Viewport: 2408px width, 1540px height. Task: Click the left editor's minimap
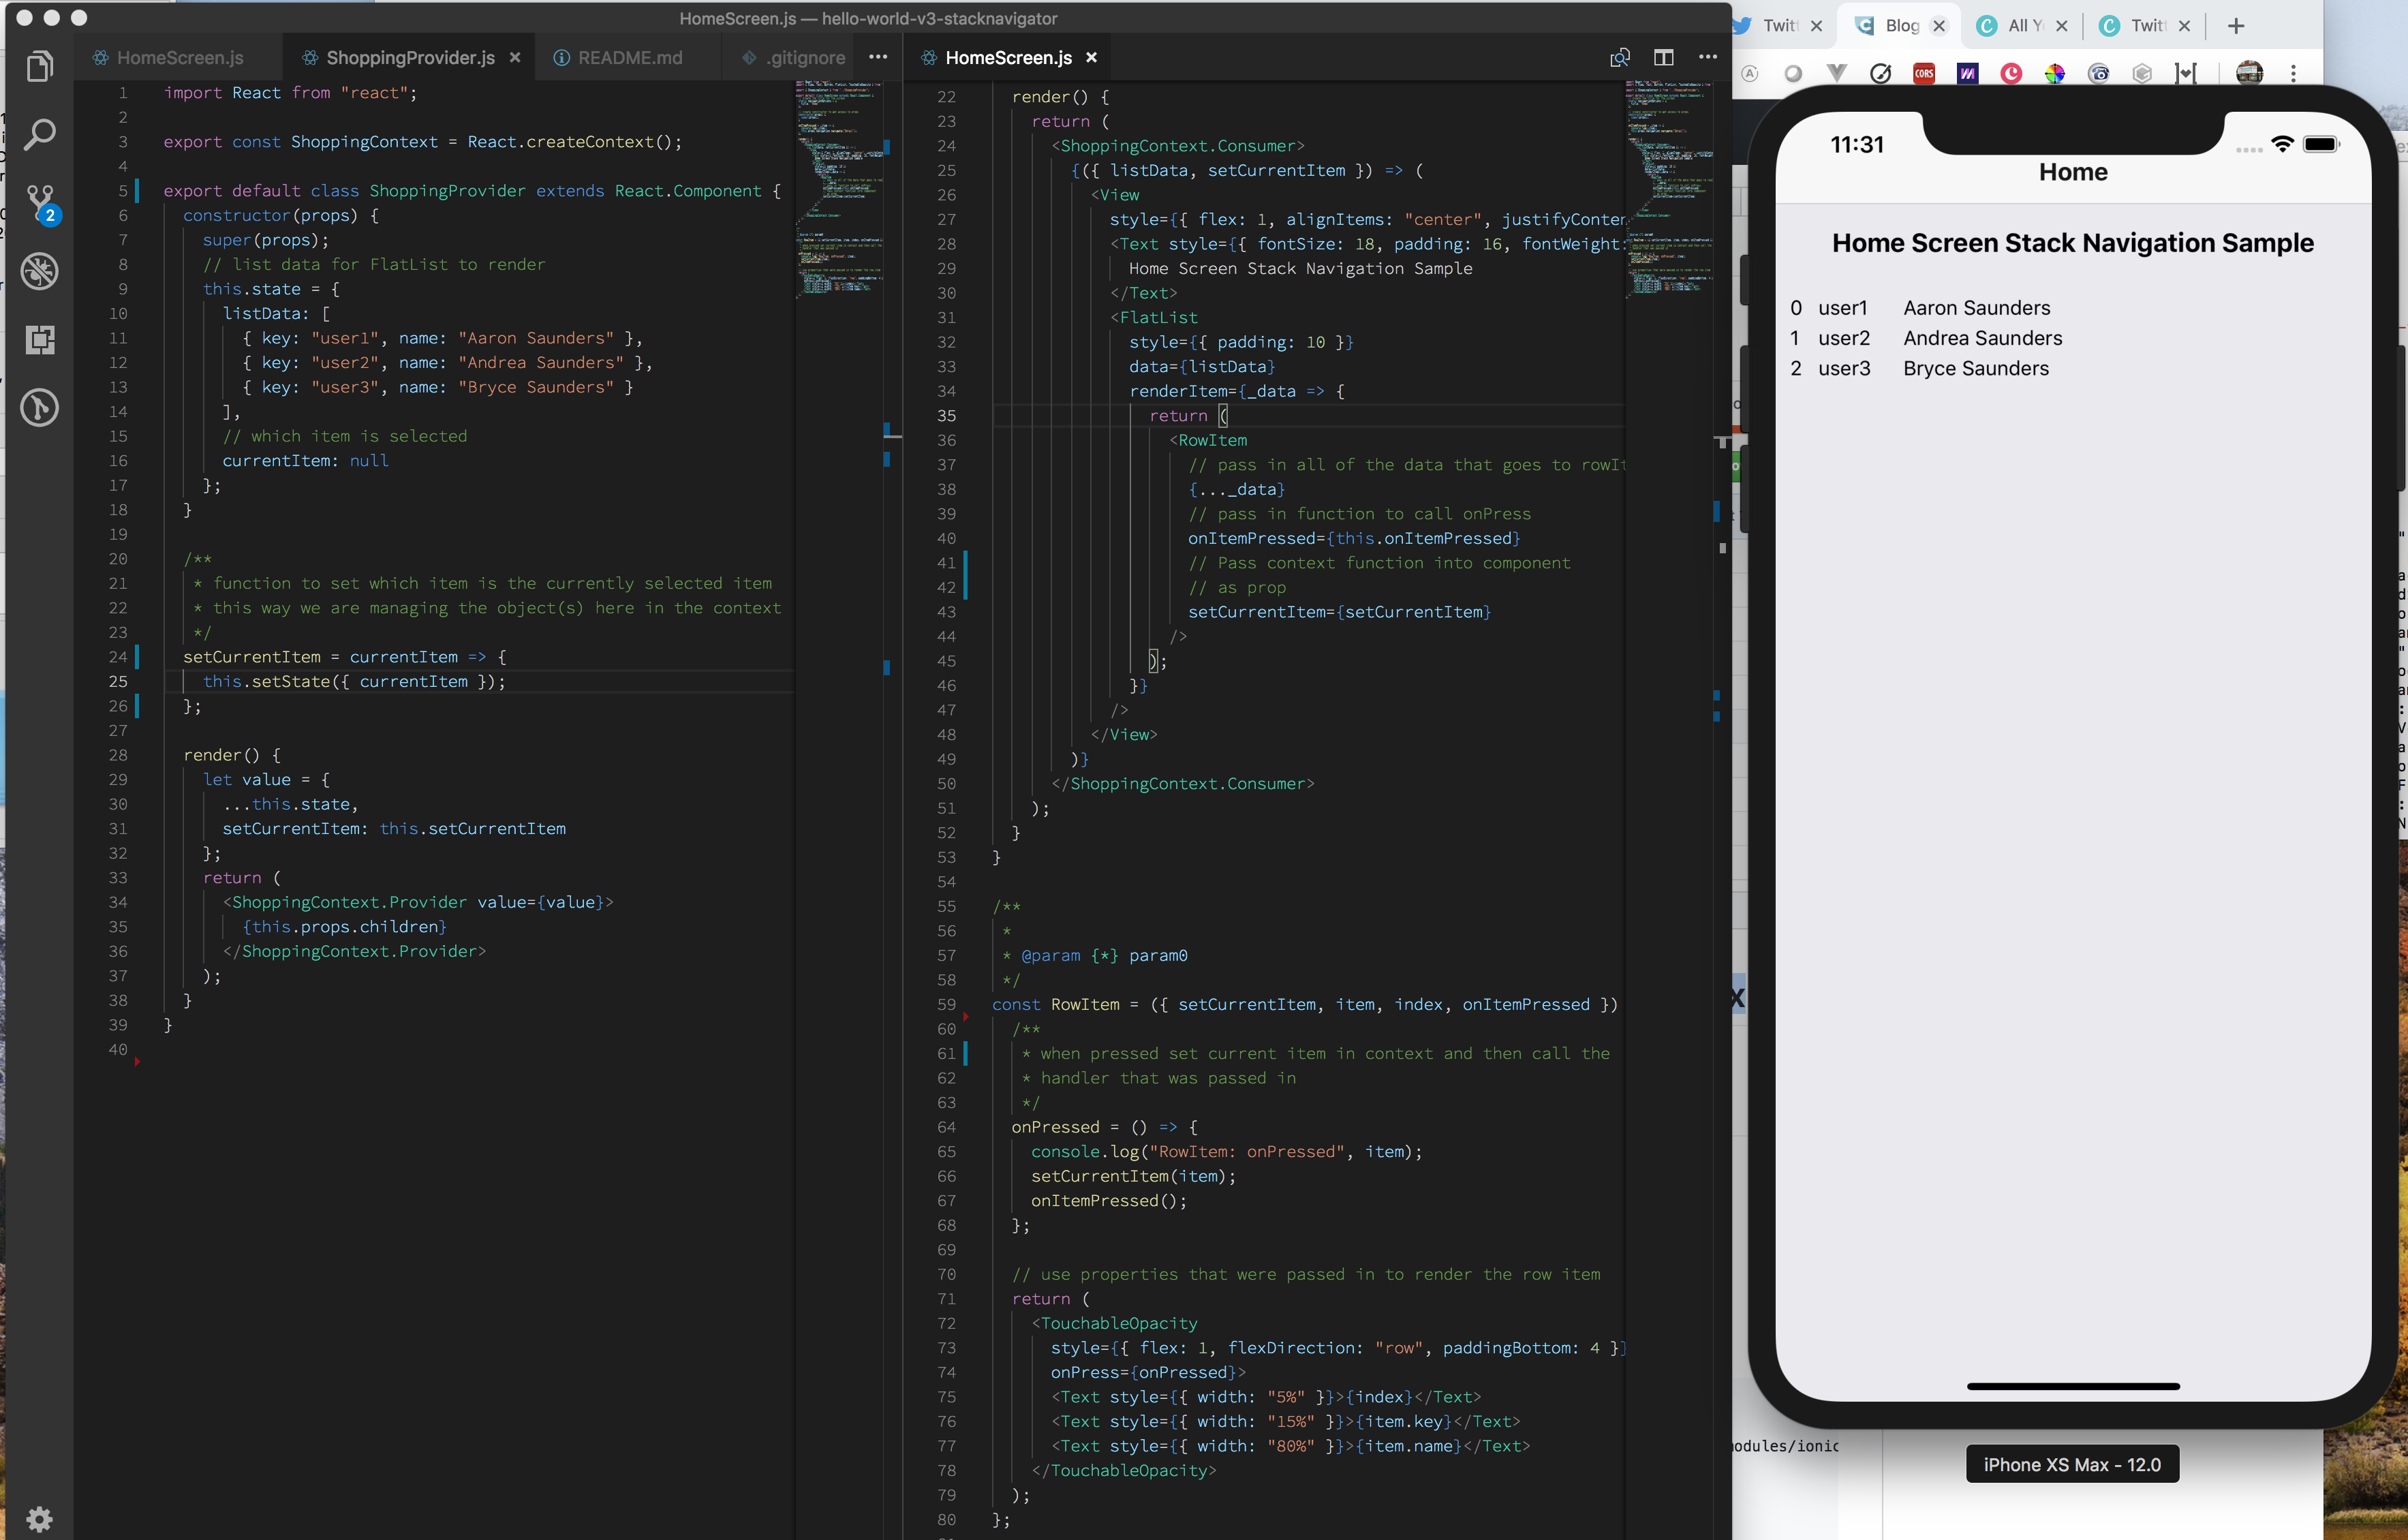[839, 190]
